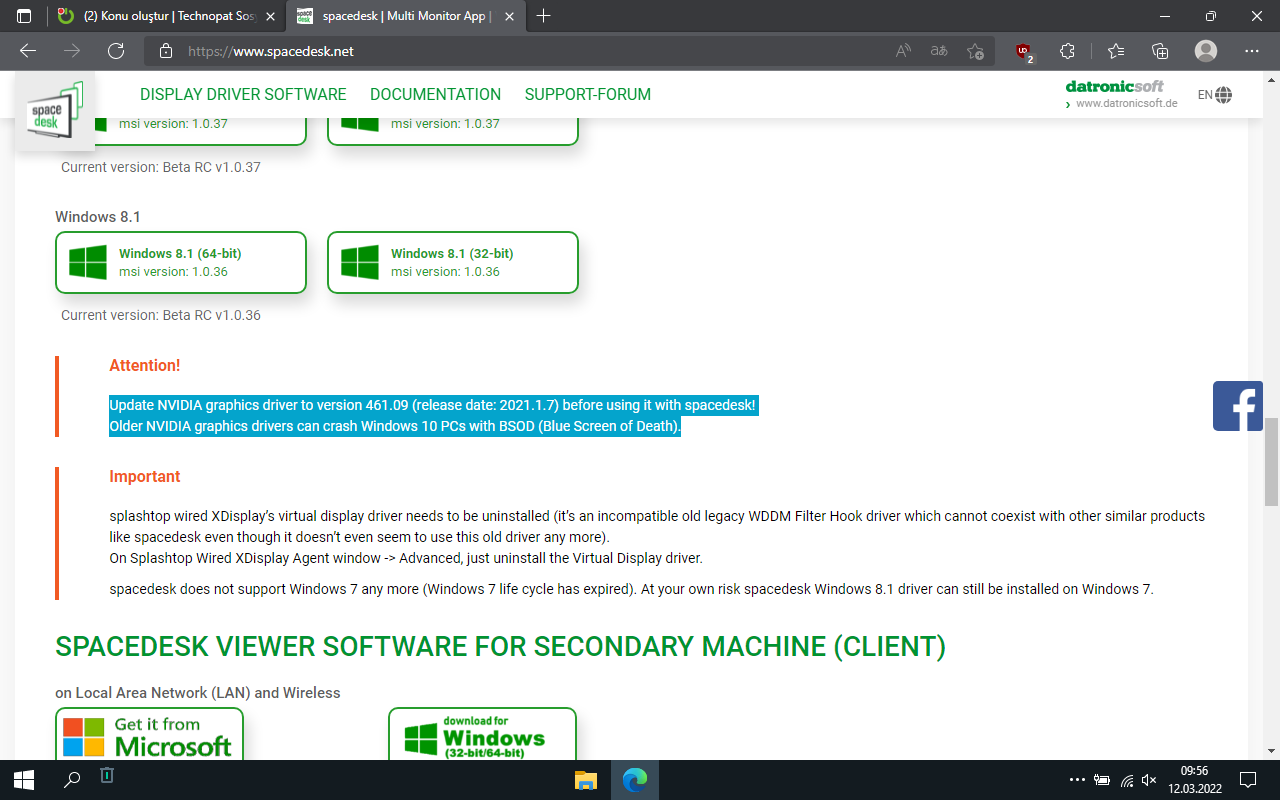Open the Recycle Bin taskbar icon
Screen dimensions: 1280x800
click(x=107, y=776)
